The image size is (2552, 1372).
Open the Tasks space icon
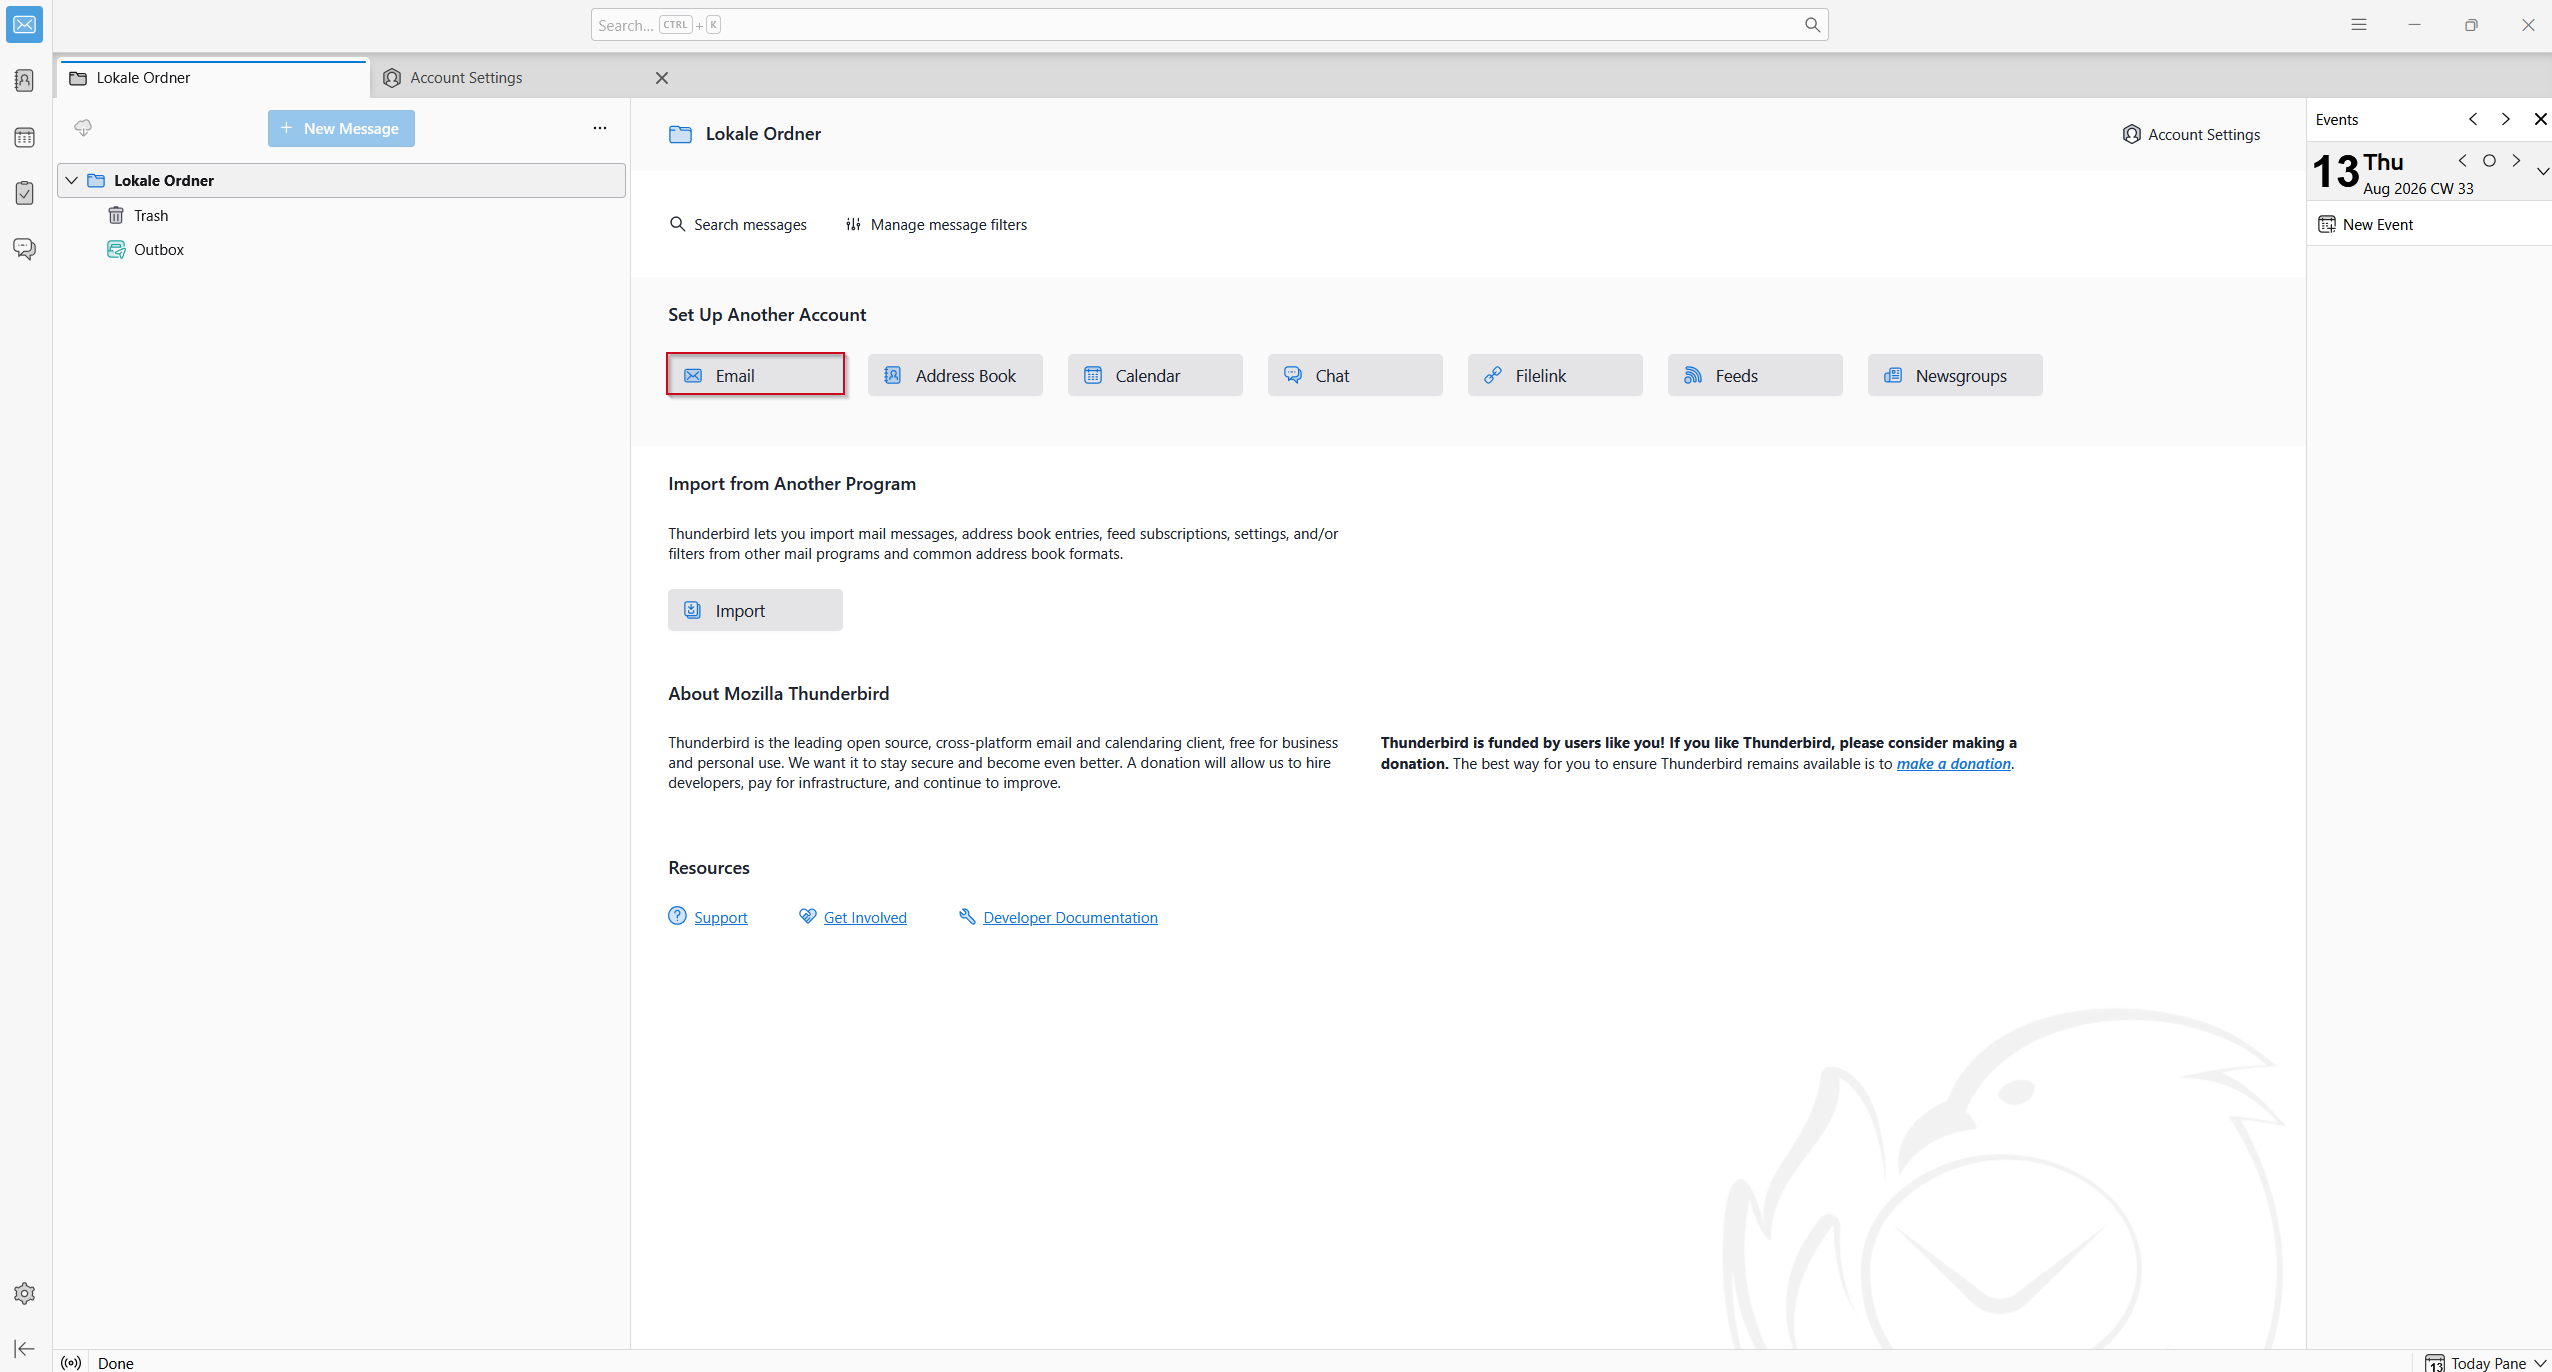(25, 192)
